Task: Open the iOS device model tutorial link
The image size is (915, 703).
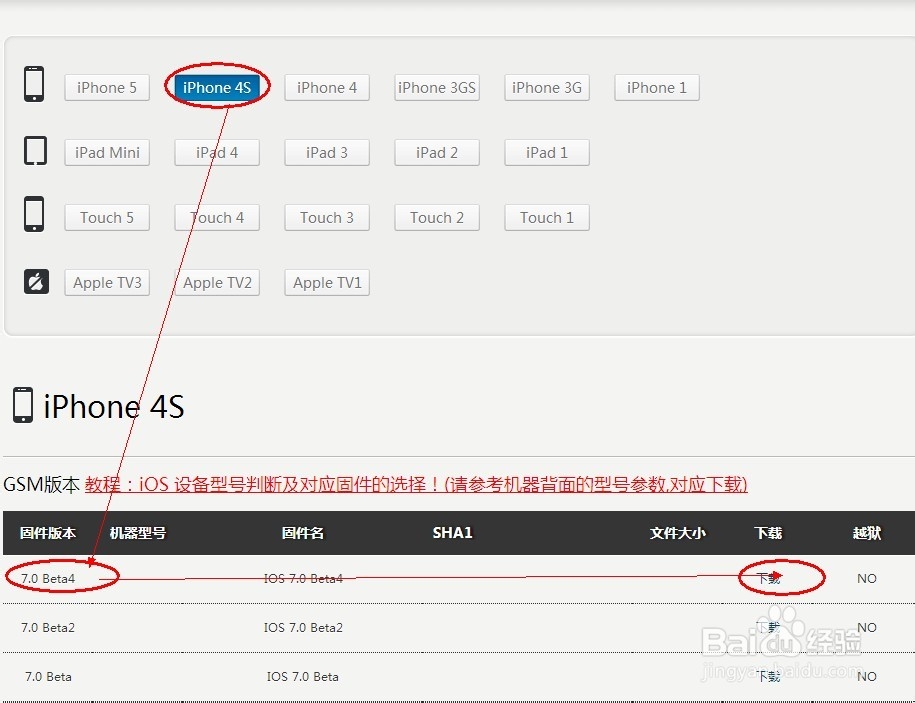Action: (x=416, y=485)
